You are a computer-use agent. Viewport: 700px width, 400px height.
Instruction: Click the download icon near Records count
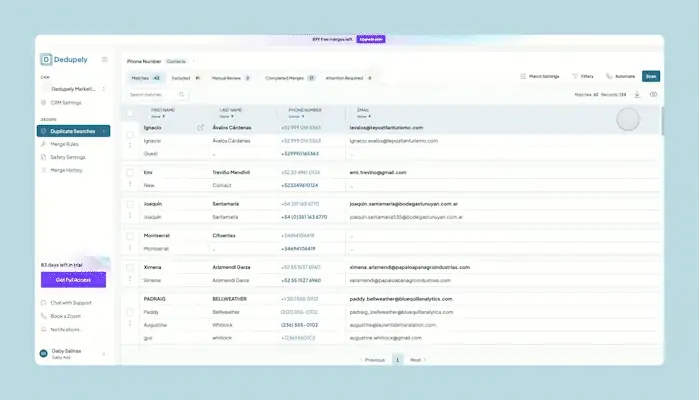click(637, 95)
